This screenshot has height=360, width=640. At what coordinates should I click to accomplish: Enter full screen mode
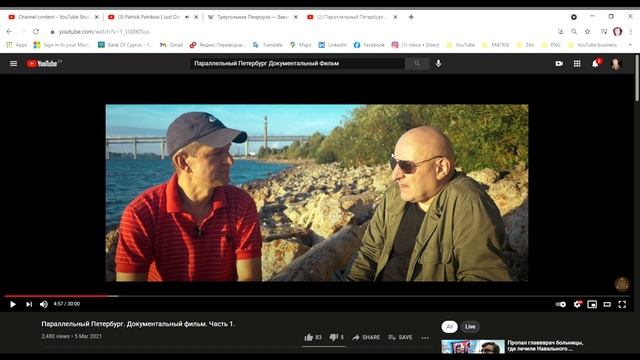622,304
